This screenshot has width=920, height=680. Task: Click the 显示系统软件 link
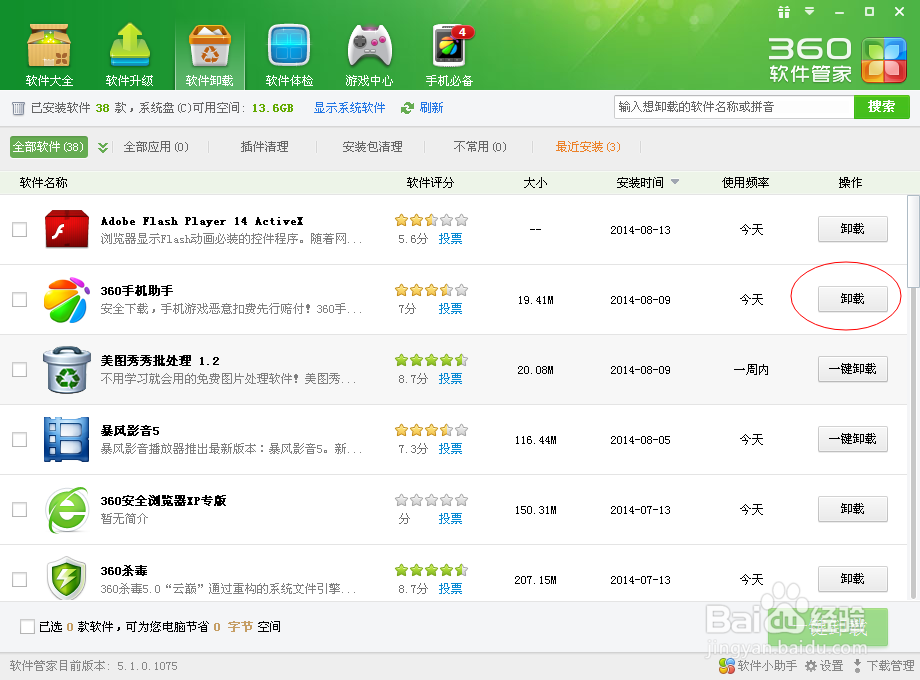point(349,108)
